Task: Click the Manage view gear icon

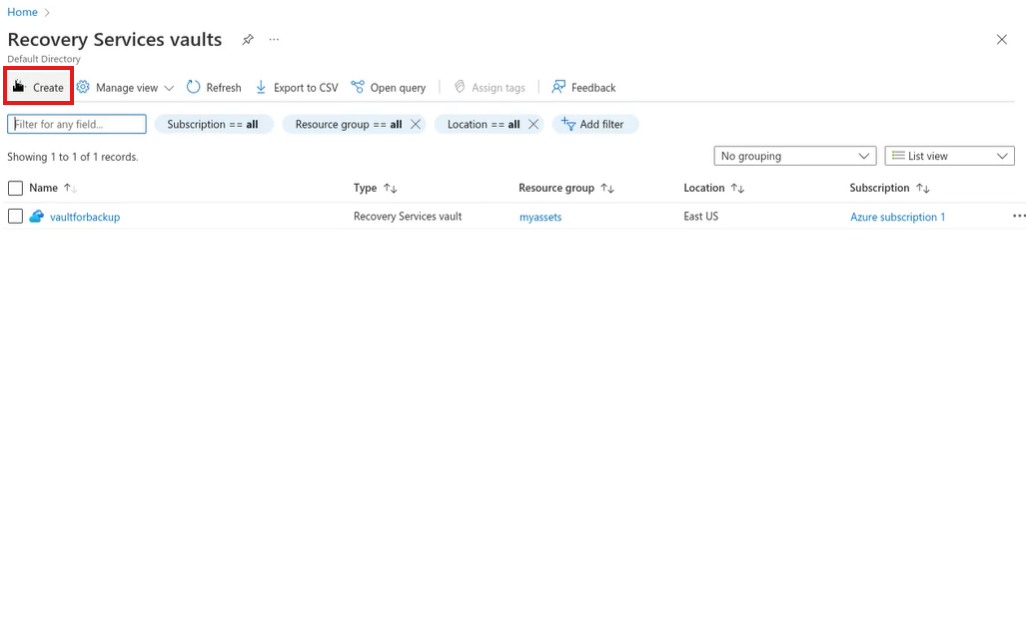Action: (82, 87)
